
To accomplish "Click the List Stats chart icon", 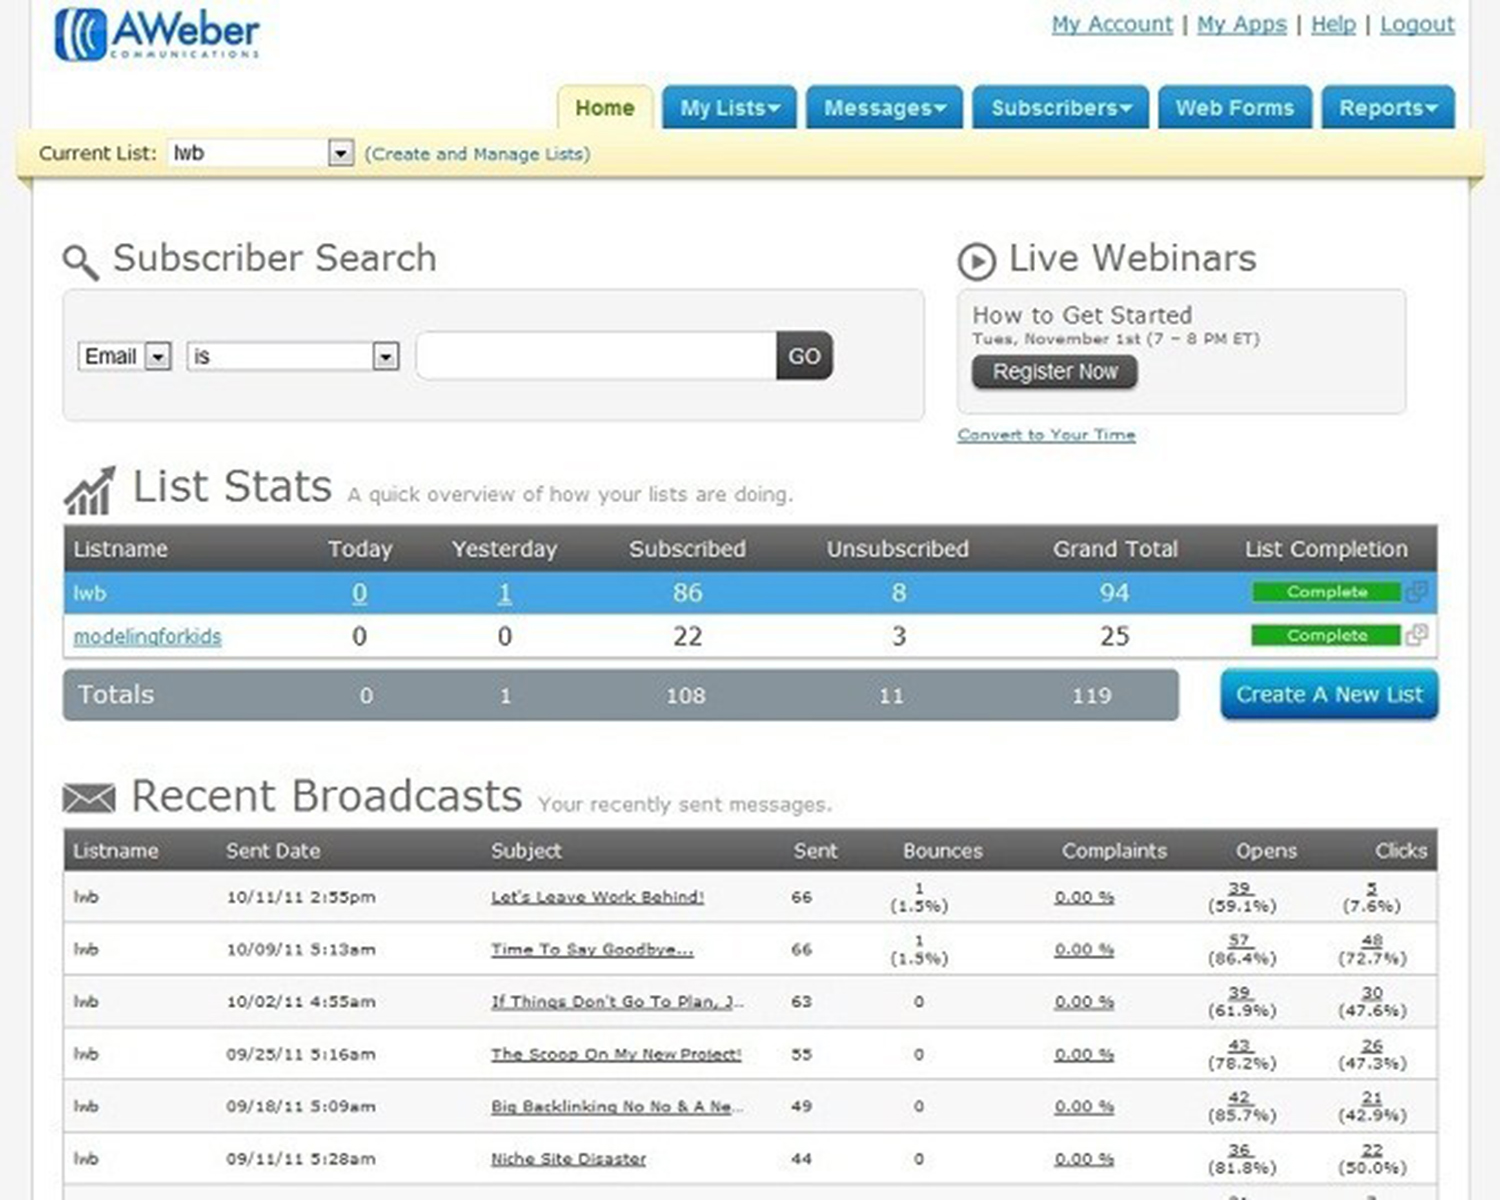I will point(90,491).
